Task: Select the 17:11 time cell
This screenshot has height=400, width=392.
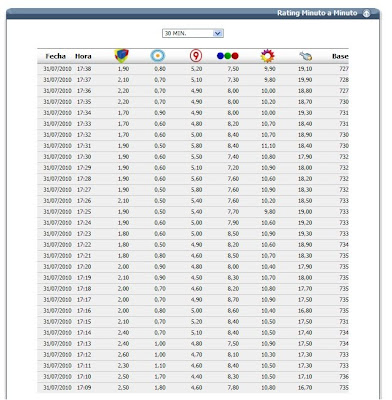Action: (x=84, y=366)
